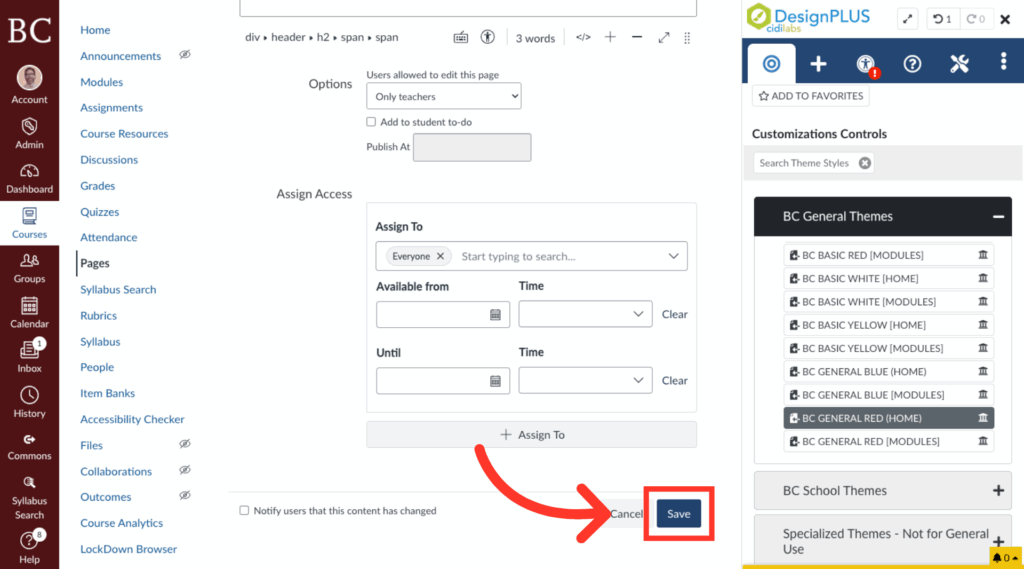Image resolution: width=1024 pixels, height=569 pixels.
Task: Click the plus Assign To button
Action: point(532,434)
